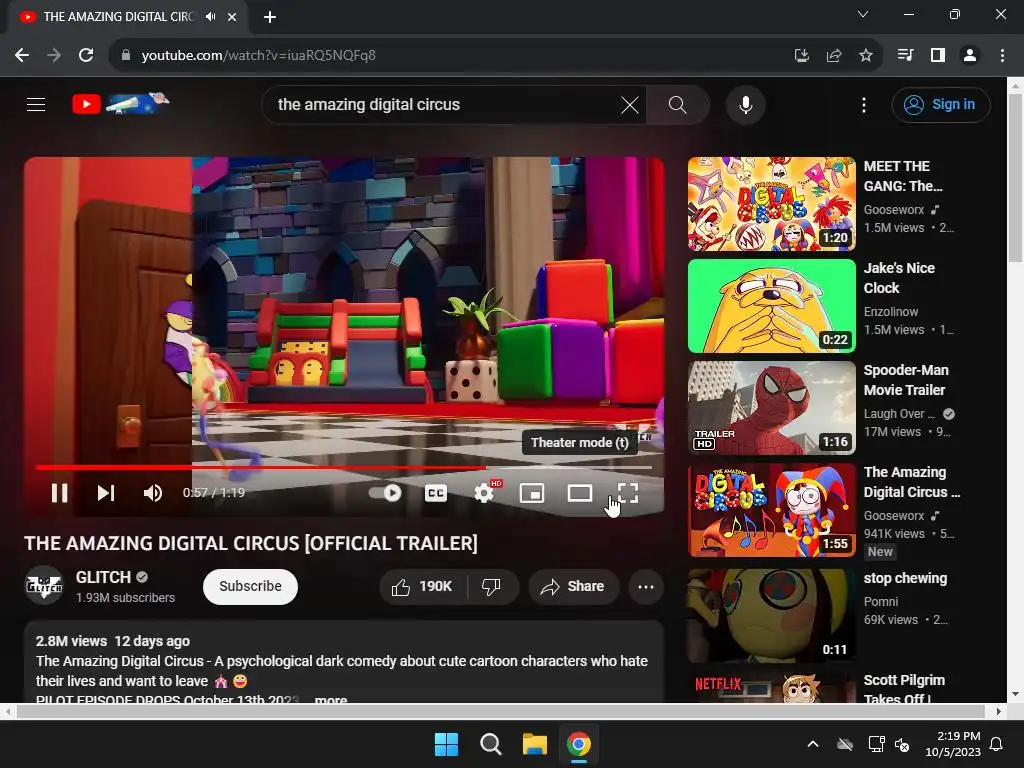Show hidden system tray icons chevron
This screenshot has height=768, width=1024.
click(812, 744)
